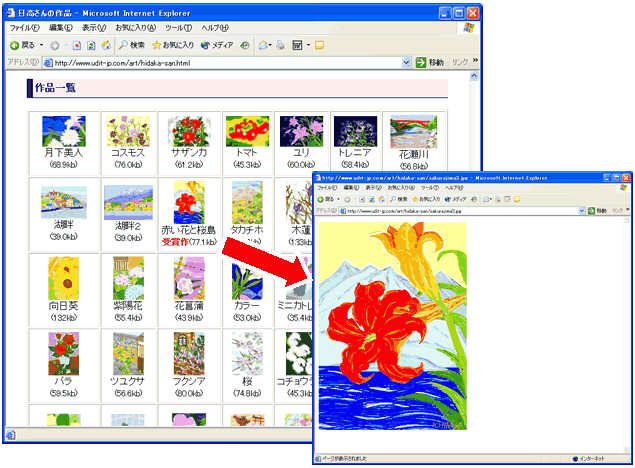Open the Favorites (お気に入り) menu in the main window
Viewport: 635px width, 468px height.
(136, 28)
